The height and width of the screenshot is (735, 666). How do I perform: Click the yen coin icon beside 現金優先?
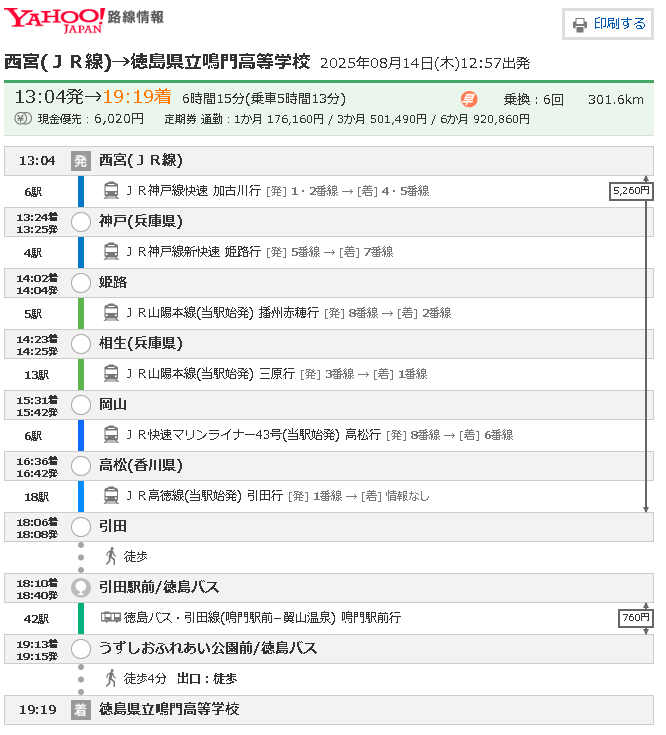22,119
